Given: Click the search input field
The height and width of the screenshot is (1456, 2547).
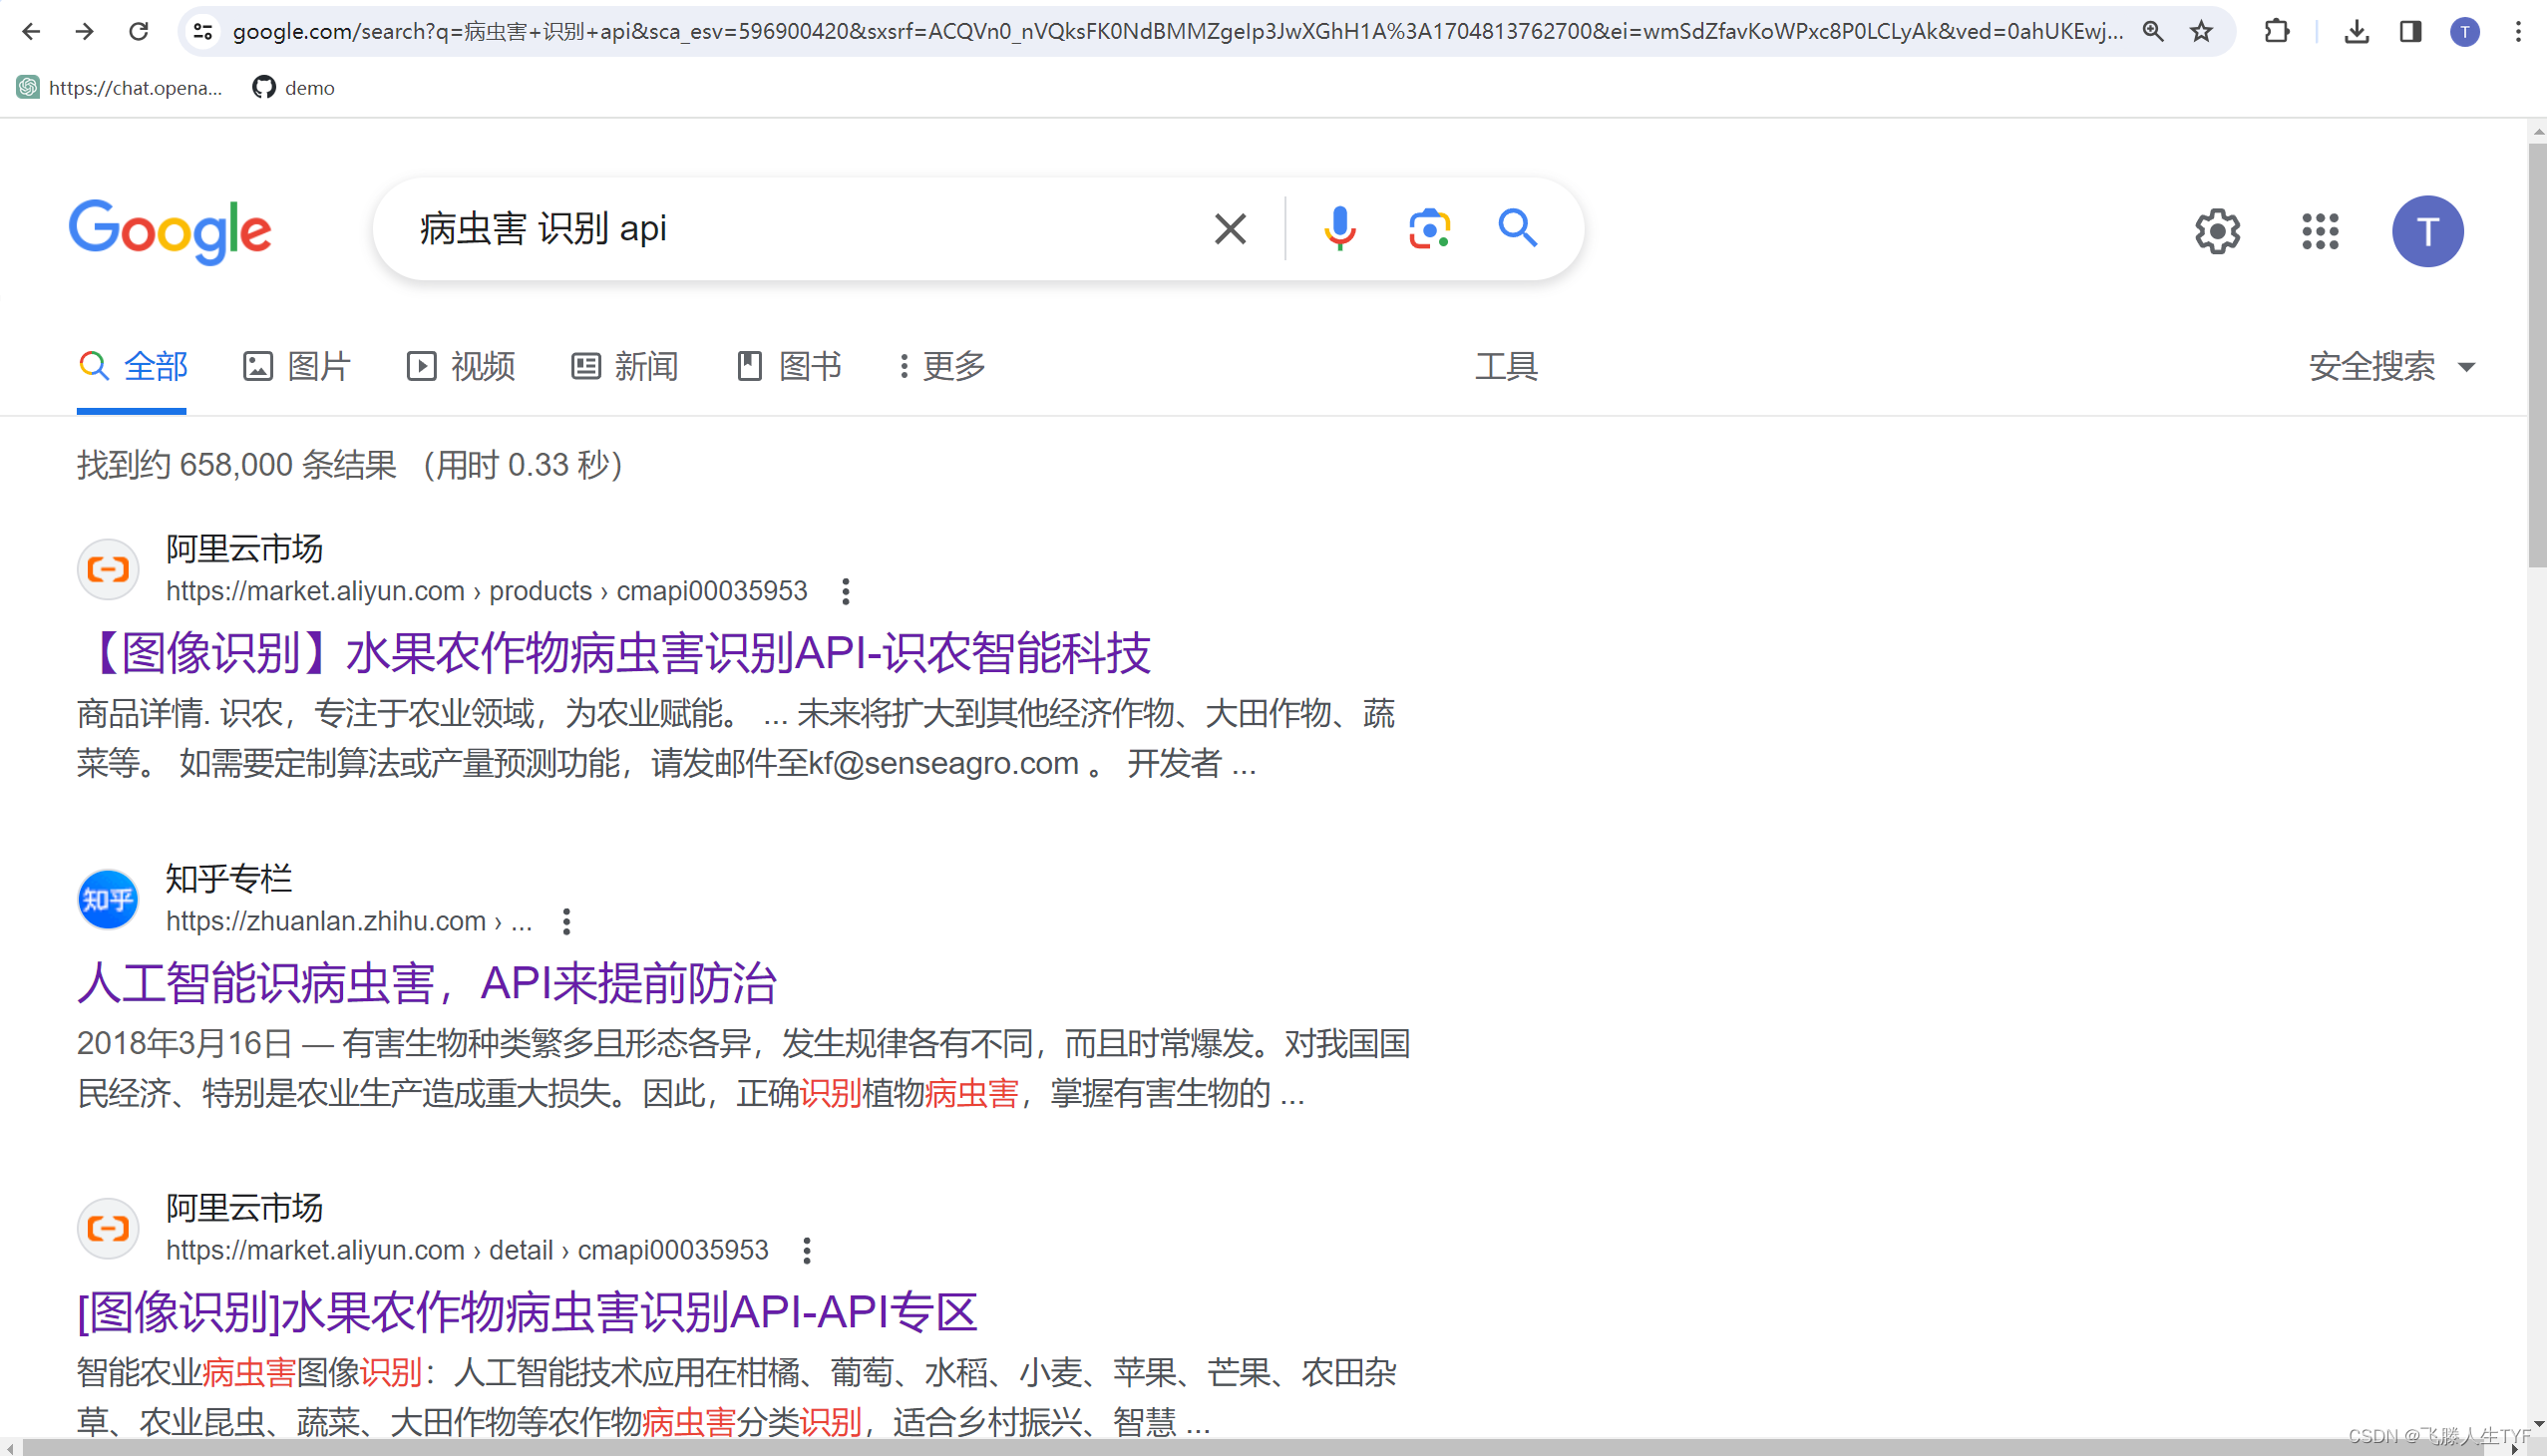Looking at the screenshot, I should (800, 229).
